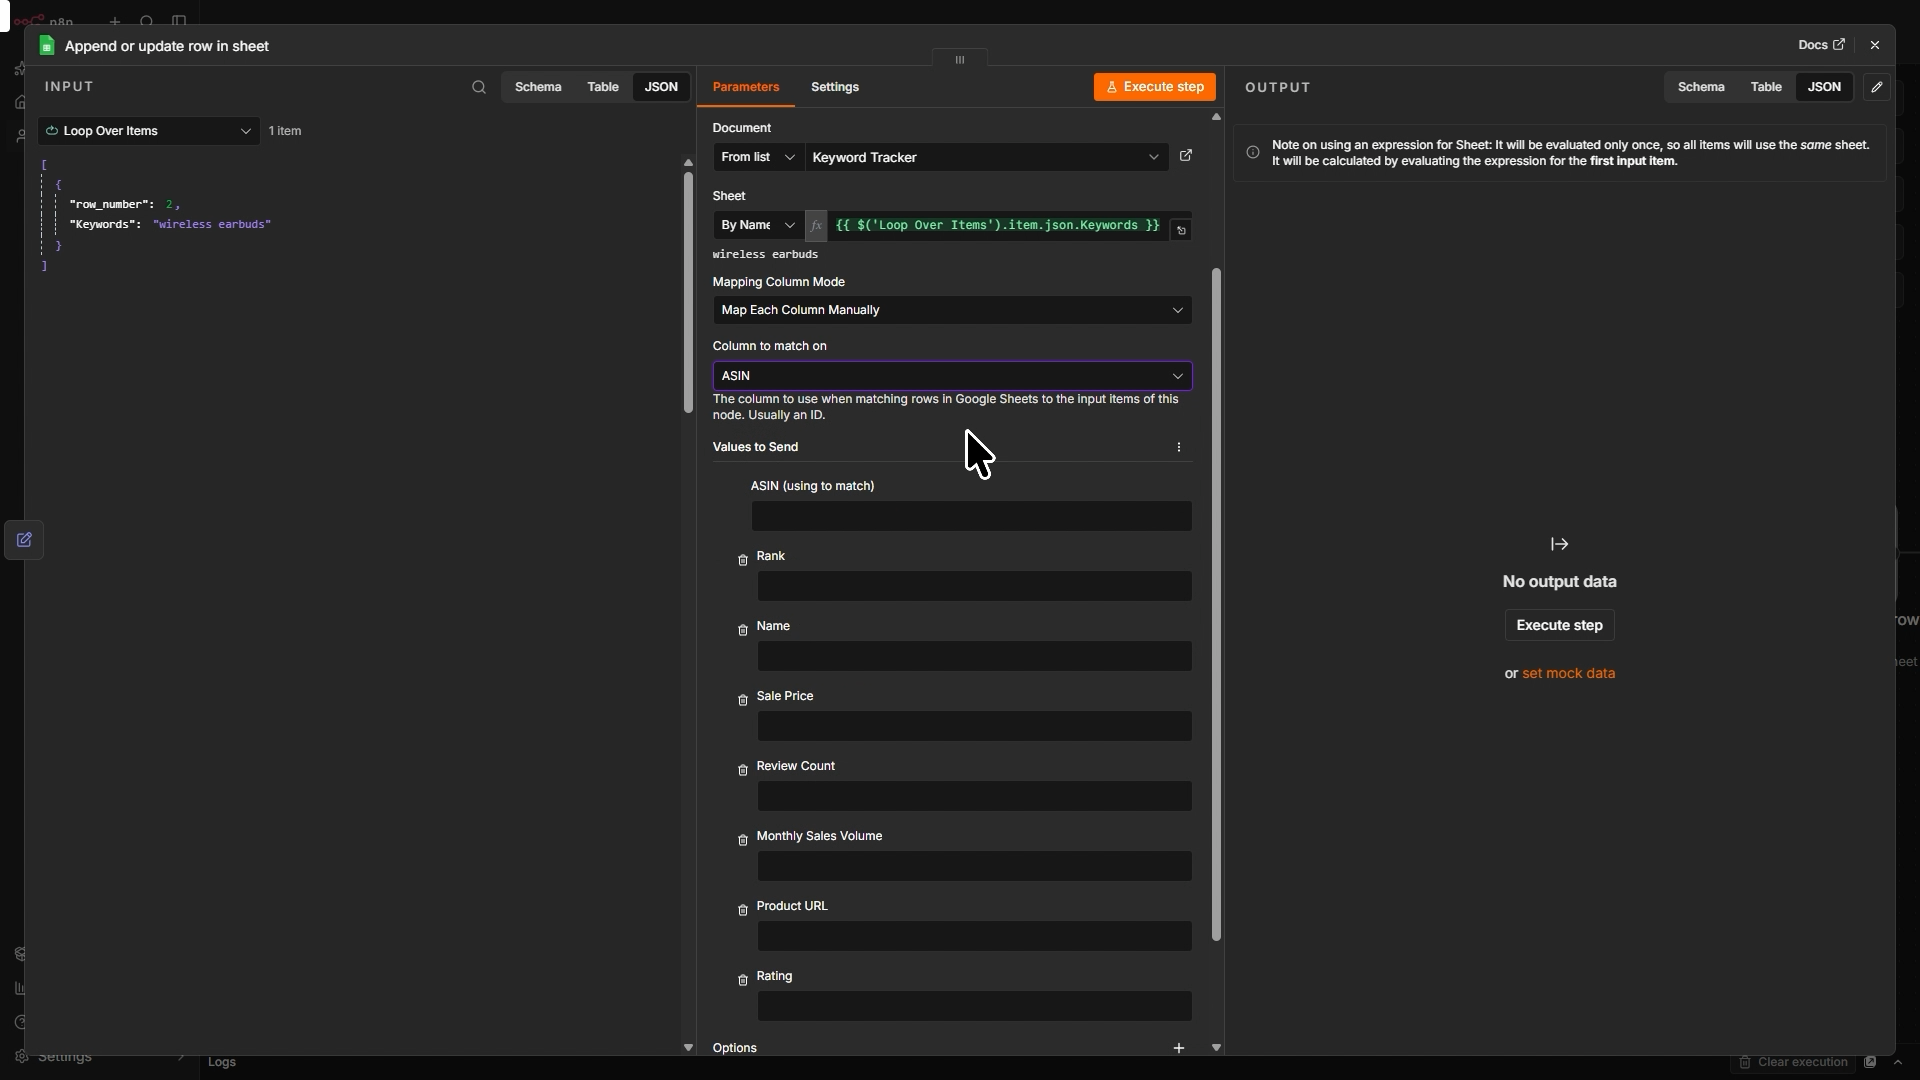1920x1080 pixels.
Task: Expand the From list document mode dropdown
Action: pos(758,157)
